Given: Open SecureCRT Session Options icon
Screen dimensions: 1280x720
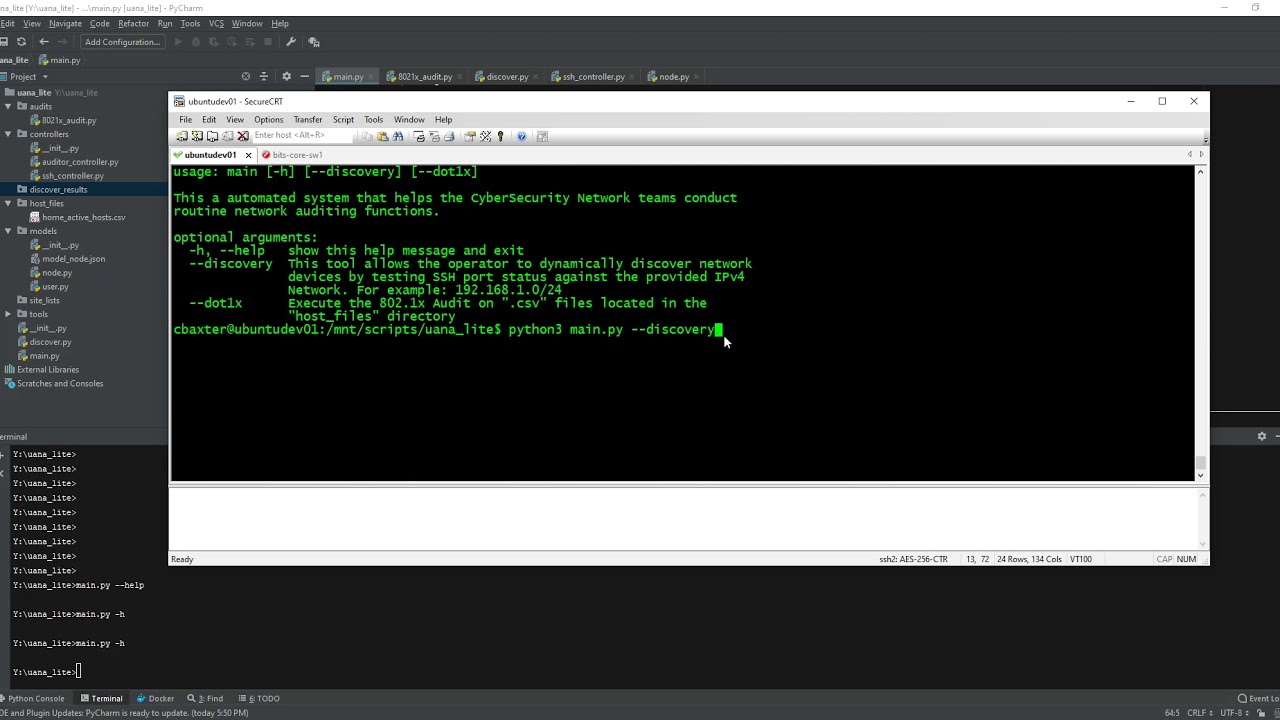Looking at the screenshot, I should [x=470, y=136].
